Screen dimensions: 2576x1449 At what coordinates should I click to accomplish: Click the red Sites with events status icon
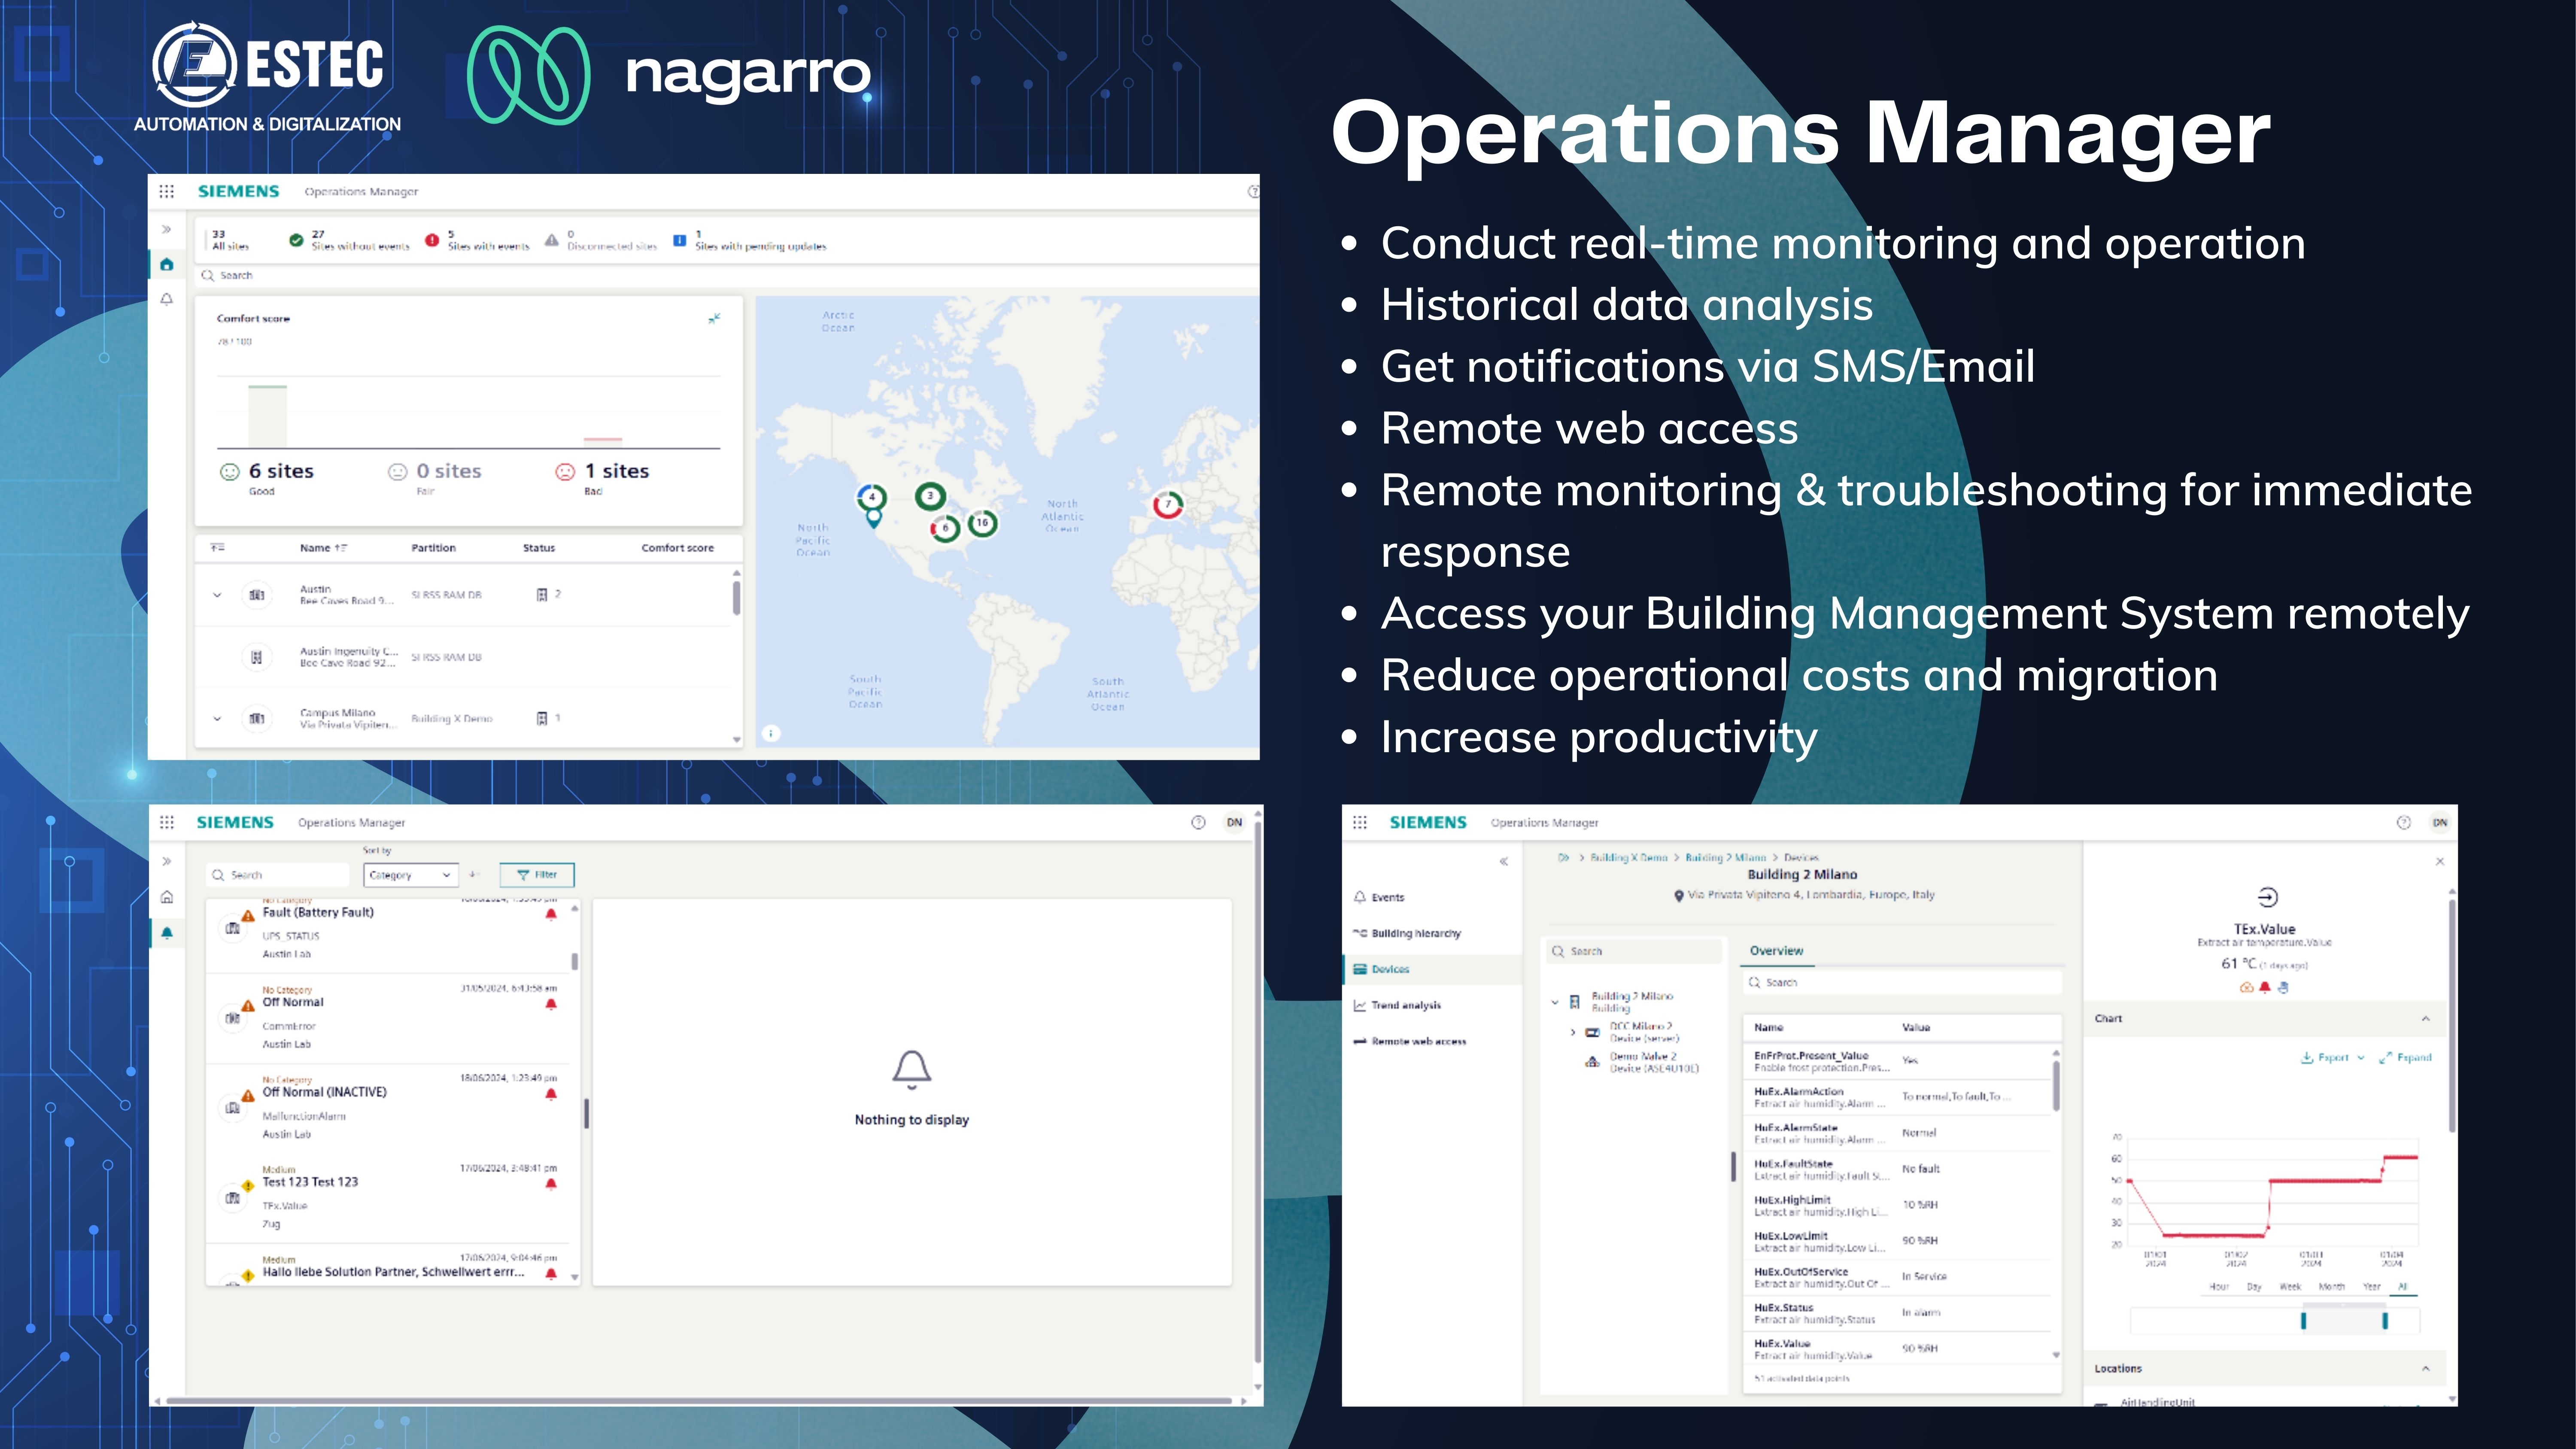432,240
